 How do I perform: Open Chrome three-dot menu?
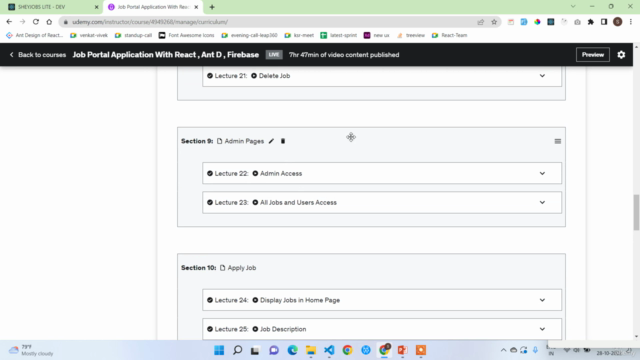(x=631, y=22)
